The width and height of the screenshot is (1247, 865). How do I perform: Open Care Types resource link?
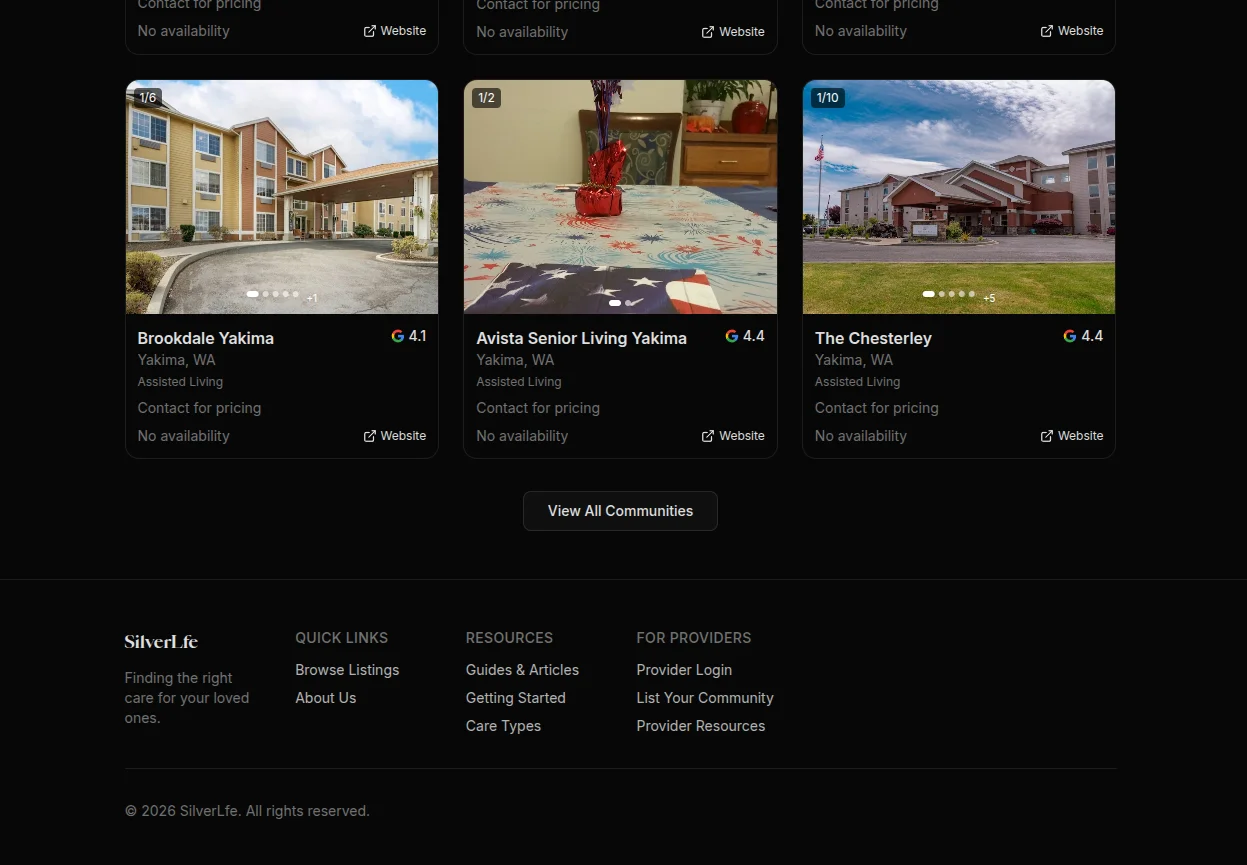point(503,726)
